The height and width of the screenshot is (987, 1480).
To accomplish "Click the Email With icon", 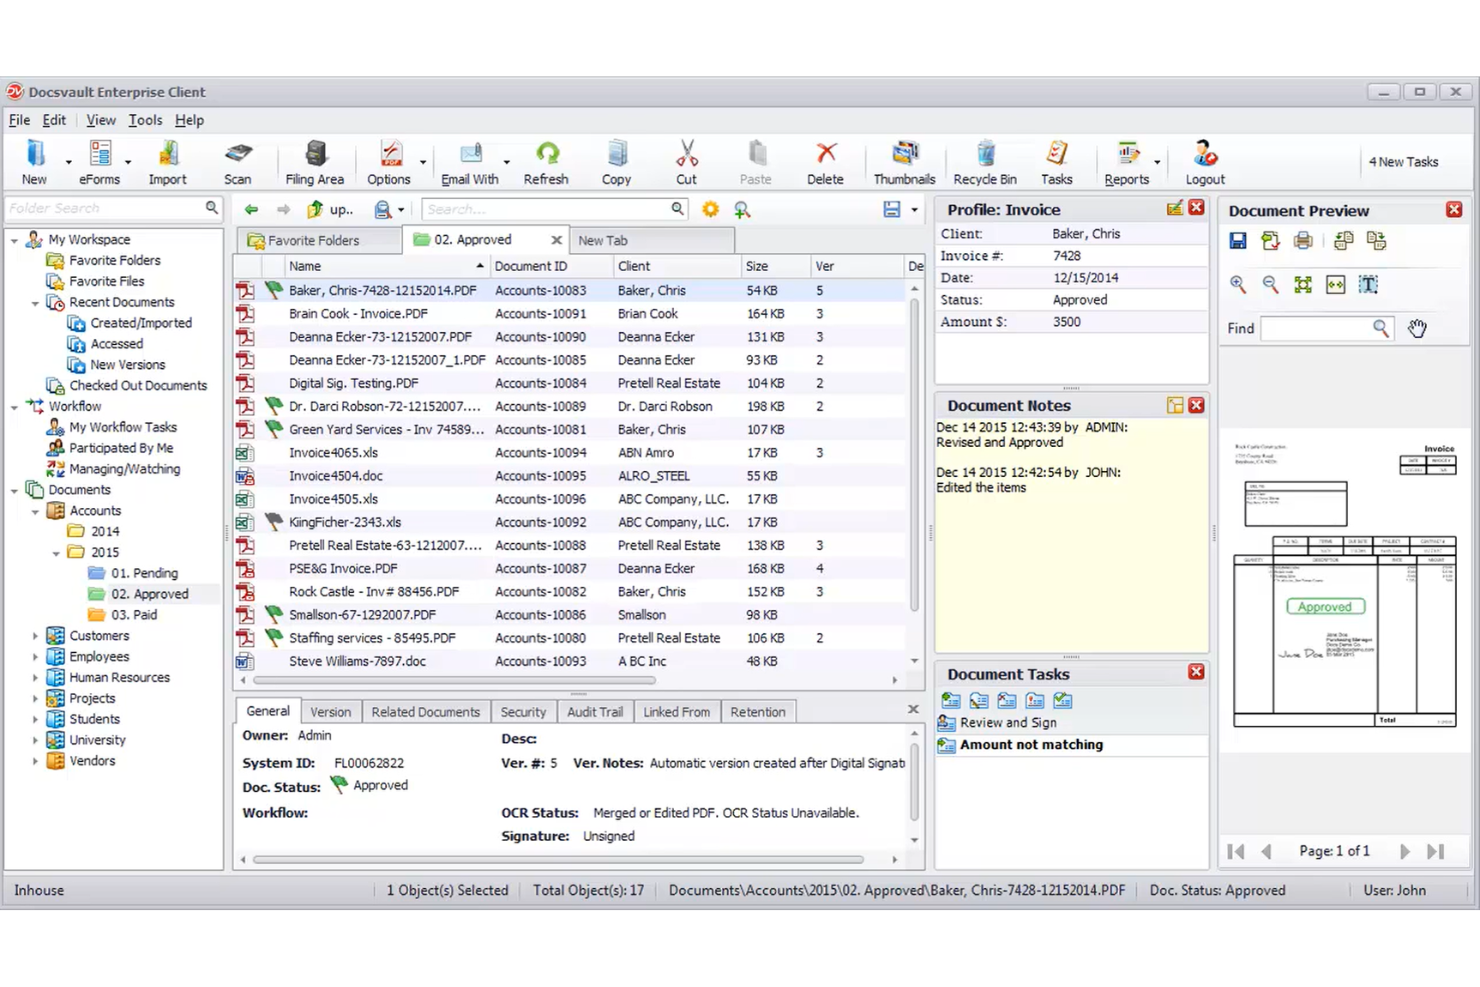I will (x=470, y=162).
